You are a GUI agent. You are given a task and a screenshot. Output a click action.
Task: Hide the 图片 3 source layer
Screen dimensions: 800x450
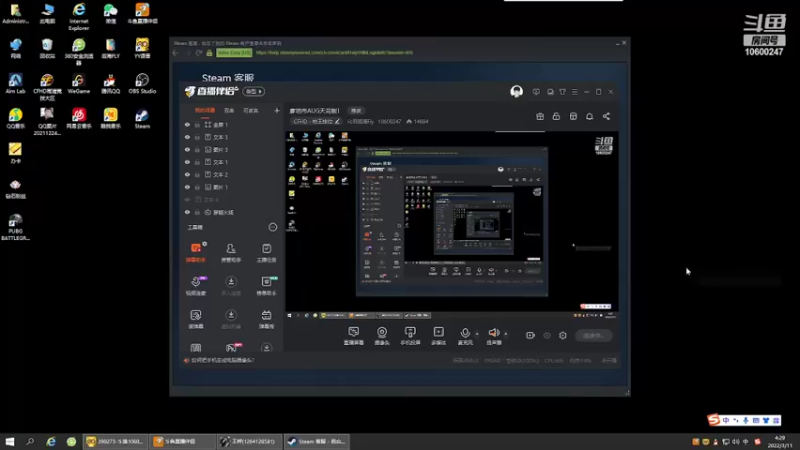tap(187, 149)
